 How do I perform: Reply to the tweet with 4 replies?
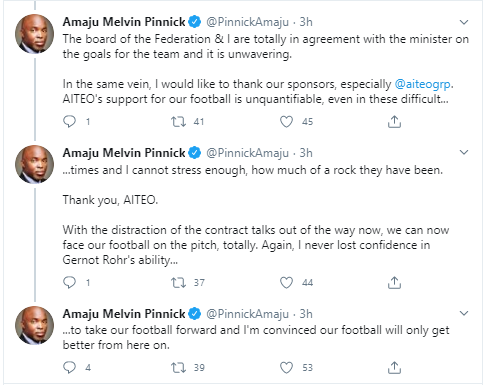click(69, 367)
